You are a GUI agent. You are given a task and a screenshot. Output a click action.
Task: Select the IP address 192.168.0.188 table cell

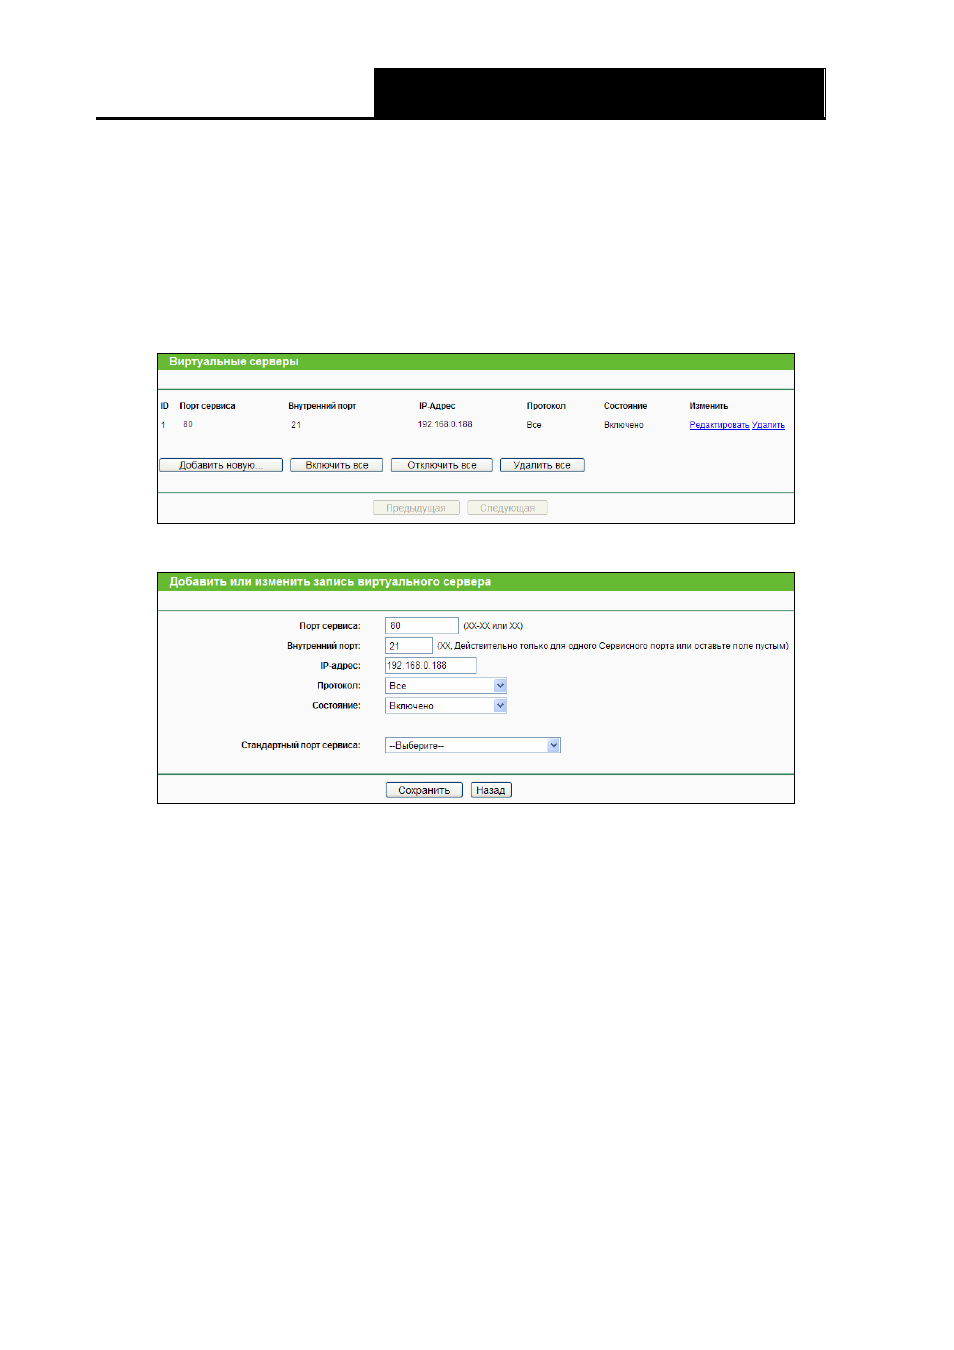point(445,424)
